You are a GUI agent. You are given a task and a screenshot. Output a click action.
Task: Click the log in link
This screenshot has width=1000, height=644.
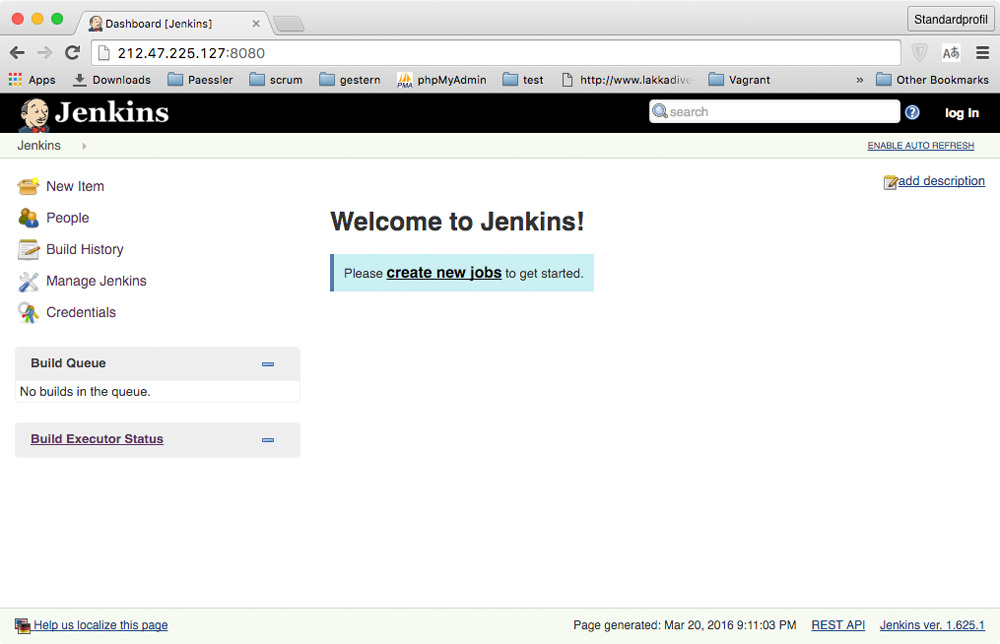(x=961, y=113)
